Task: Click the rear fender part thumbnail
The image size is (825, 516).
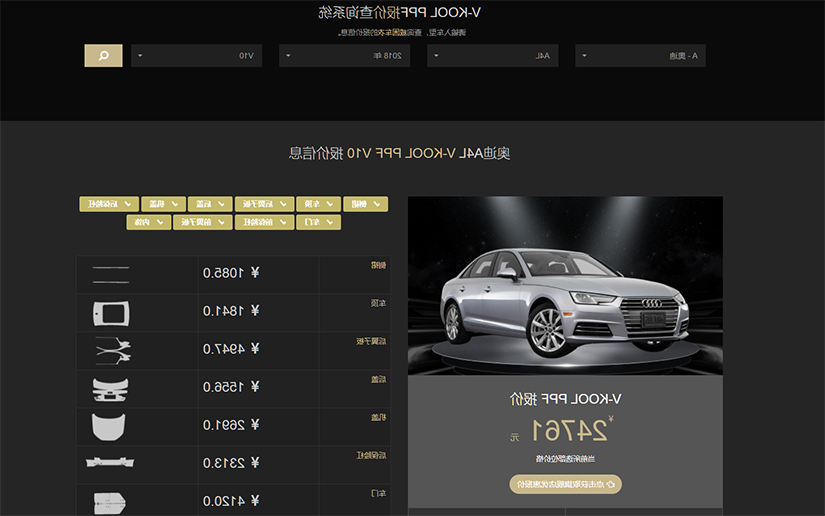Action: 113,351
